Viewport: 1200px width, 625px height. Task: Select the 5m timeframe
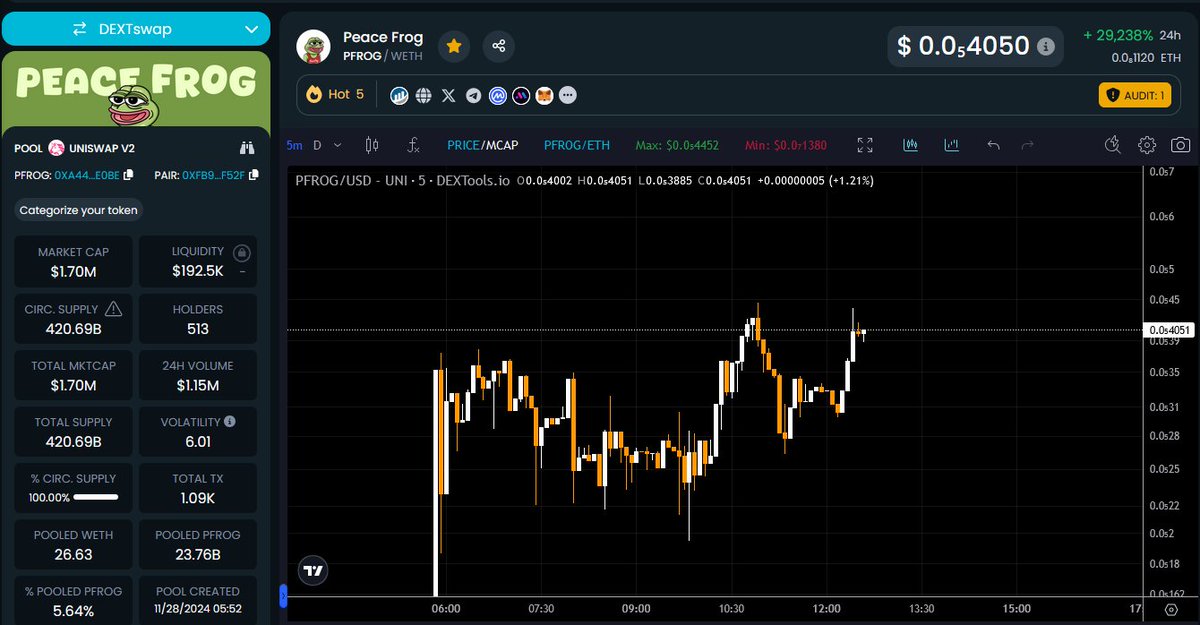pyautogui.click(x=294, y=145)
